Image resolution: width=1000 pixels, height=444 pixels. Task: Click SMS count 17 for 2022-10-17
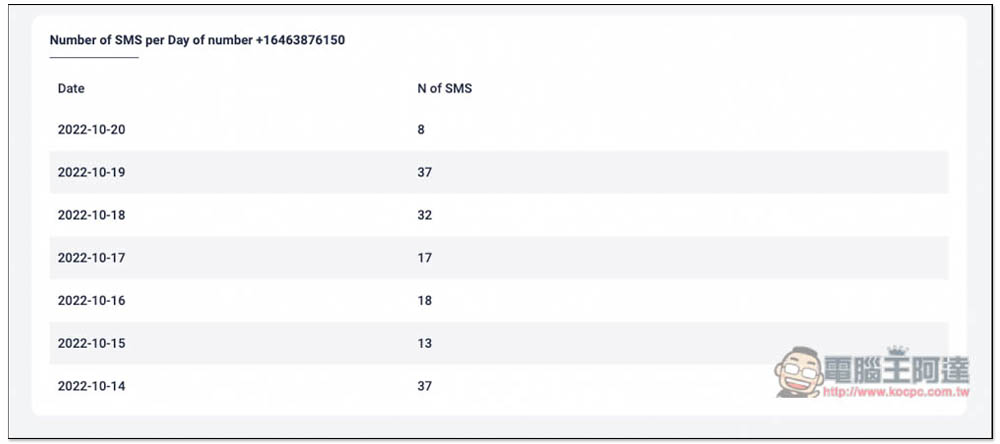pyautogui.click(x=424, y=258)
